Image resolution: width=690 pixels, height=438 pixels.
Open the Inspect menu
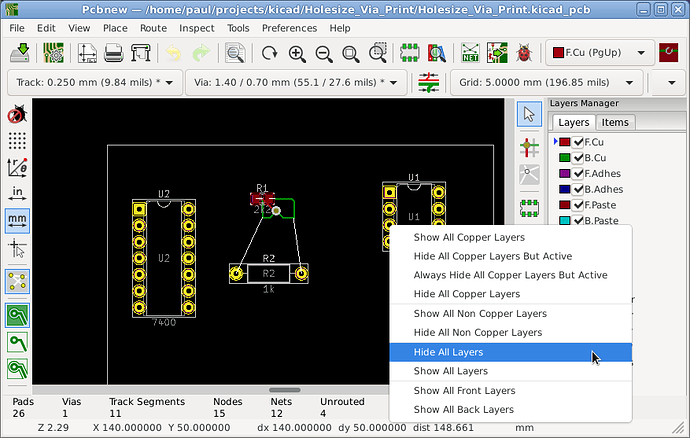197,28
